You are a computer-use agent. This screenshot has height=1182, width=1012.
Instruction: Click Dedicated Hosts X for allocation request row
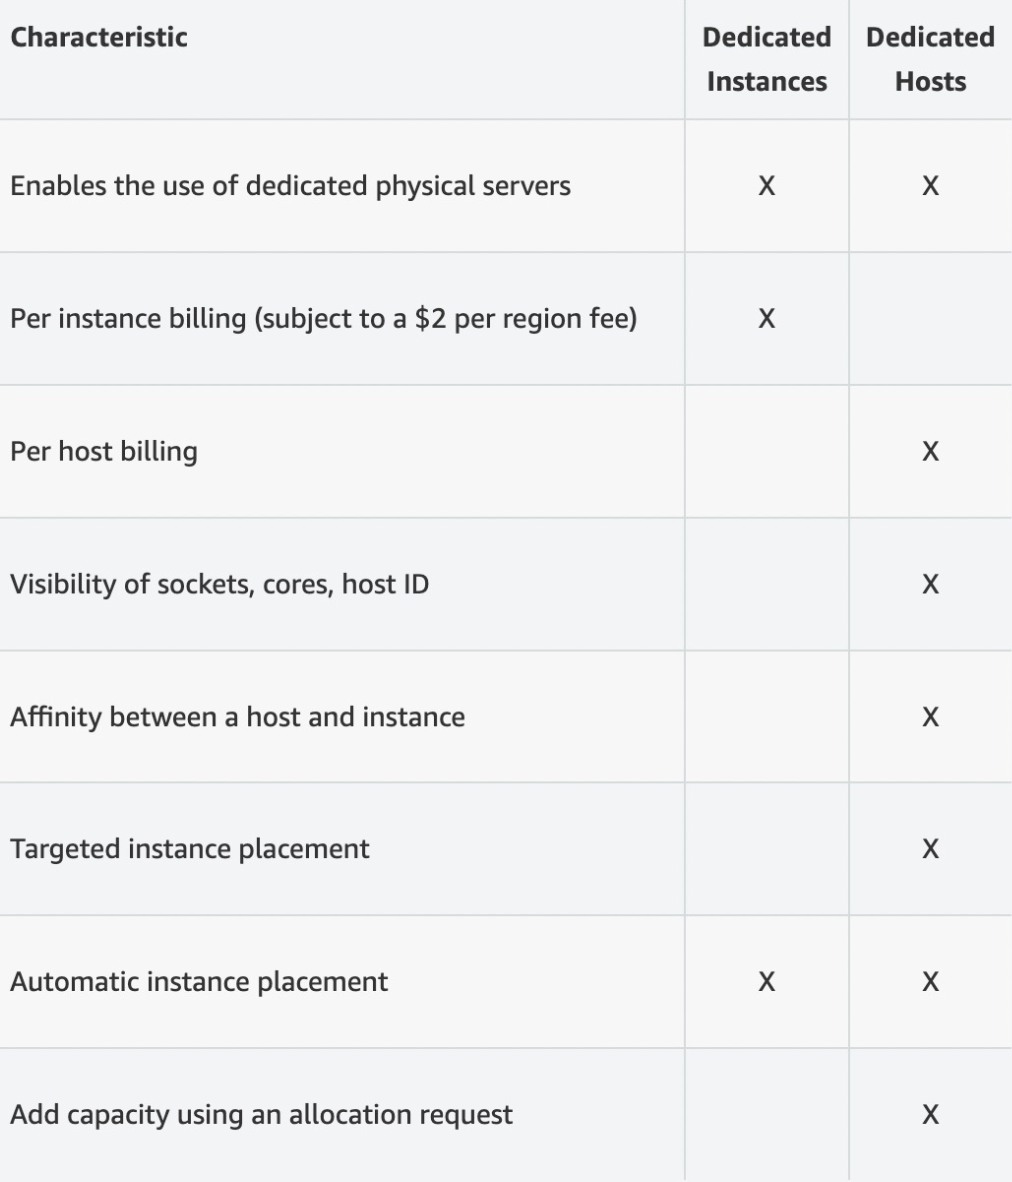[931, 1115]
